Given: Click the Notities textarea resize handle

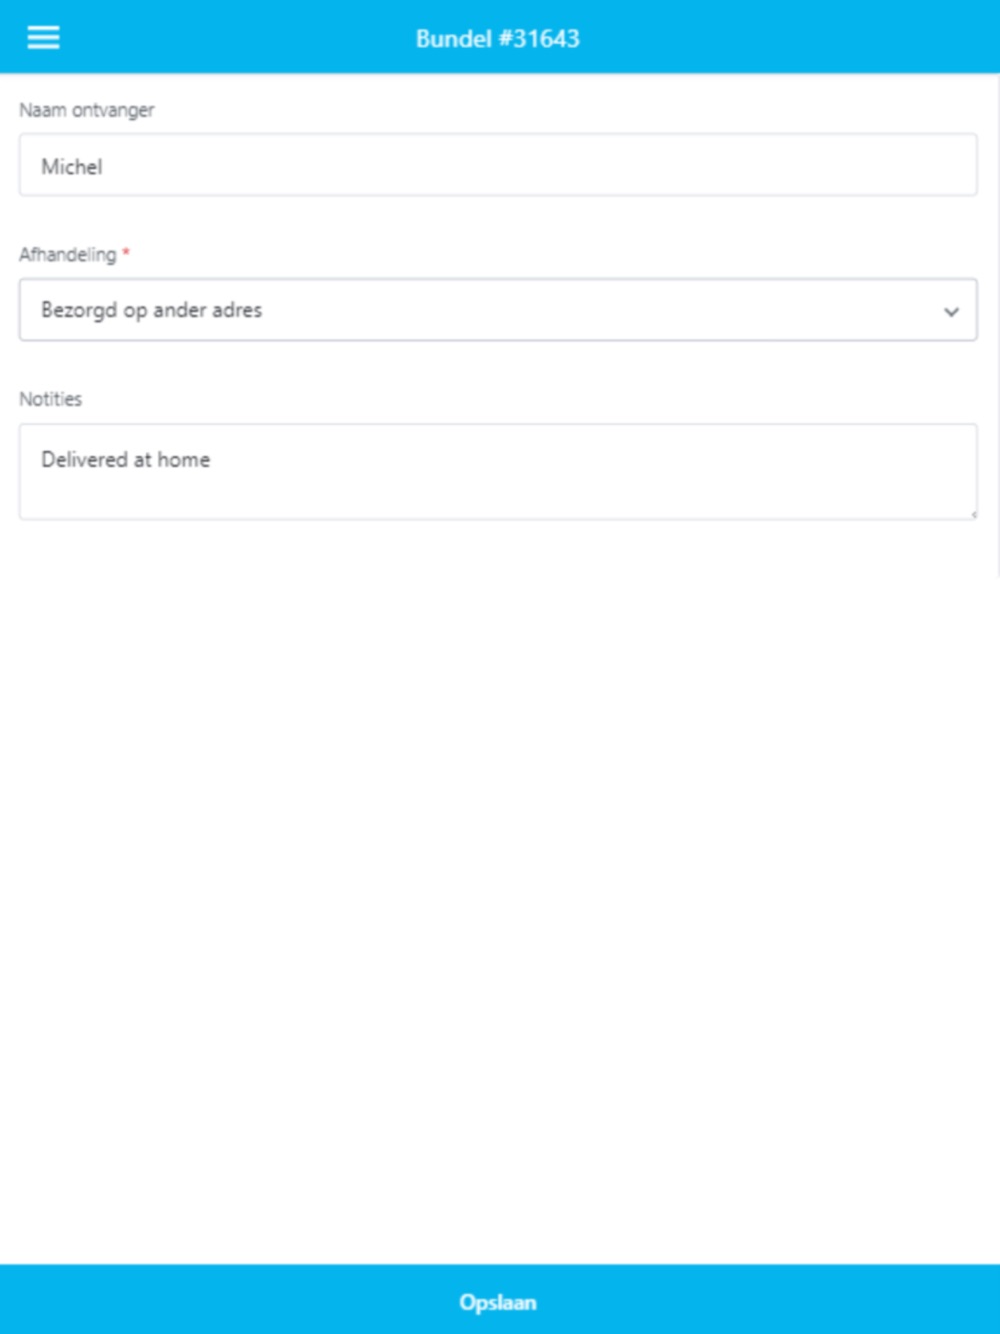Looking at the screenshot, I should (973, 514).
